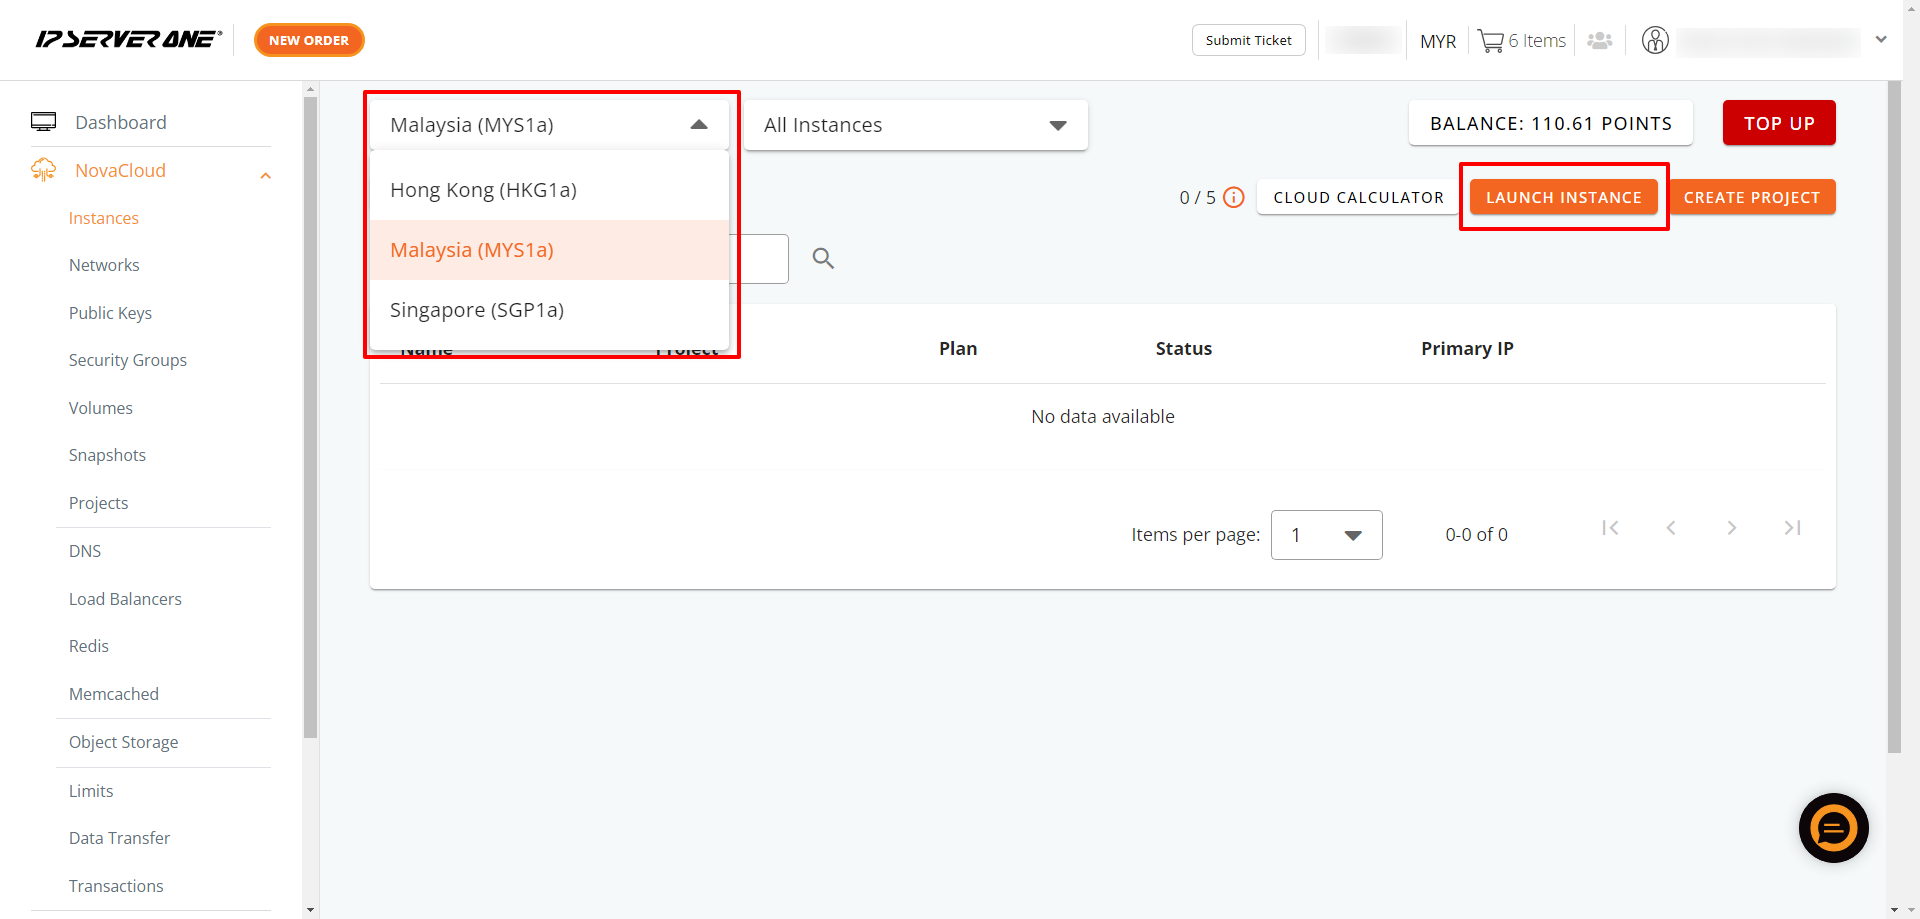Image resolution: width=1920 pixels, height=919 pixels.
Task: Go to previous page of results
Action: click(x=1671, y=528)
